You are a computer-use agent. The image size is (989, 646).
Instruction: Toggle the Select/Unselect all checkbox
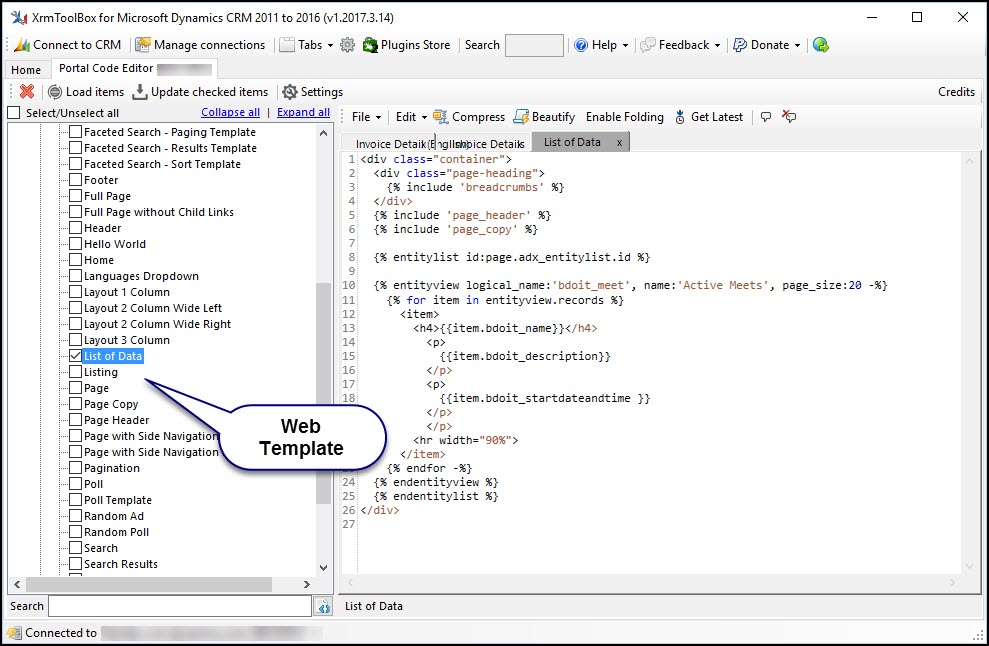15,112
